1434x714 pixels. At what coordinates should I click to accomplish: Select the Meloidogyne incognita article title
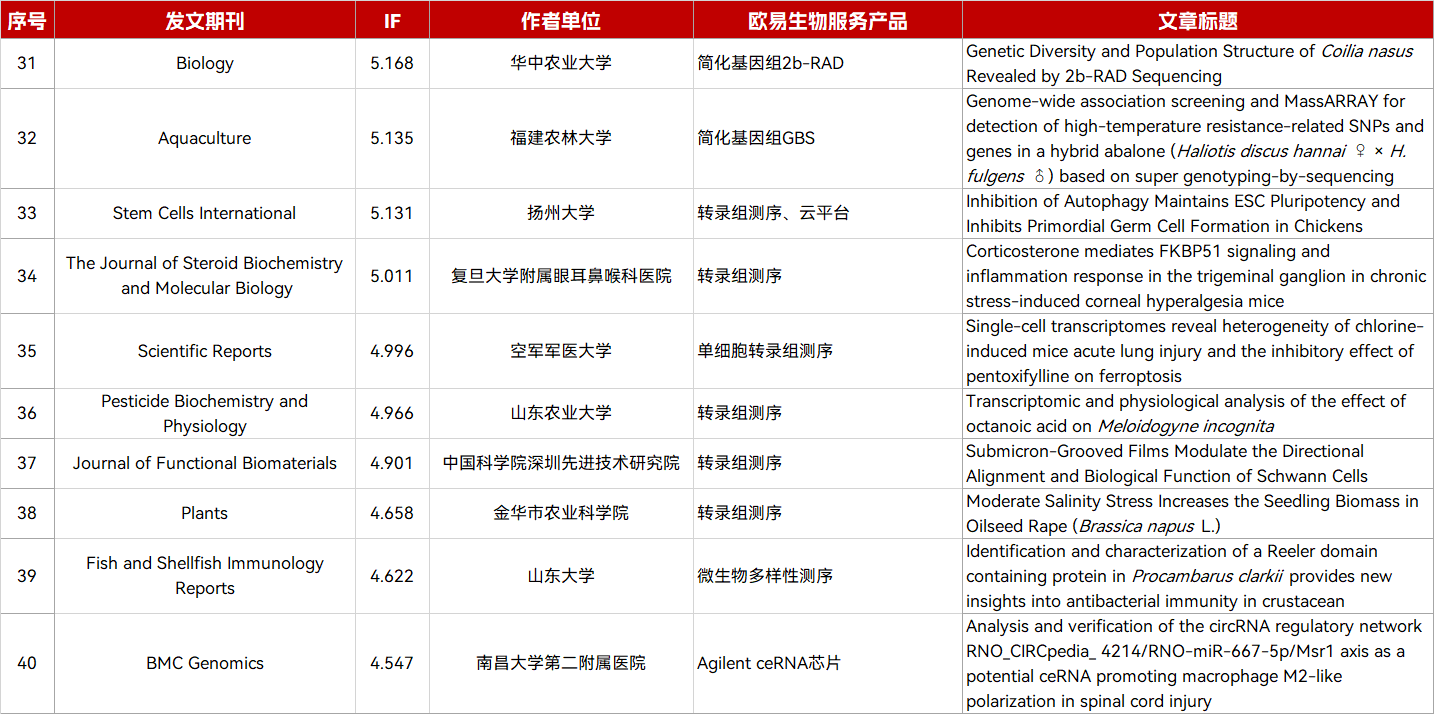click(1198, 414)
